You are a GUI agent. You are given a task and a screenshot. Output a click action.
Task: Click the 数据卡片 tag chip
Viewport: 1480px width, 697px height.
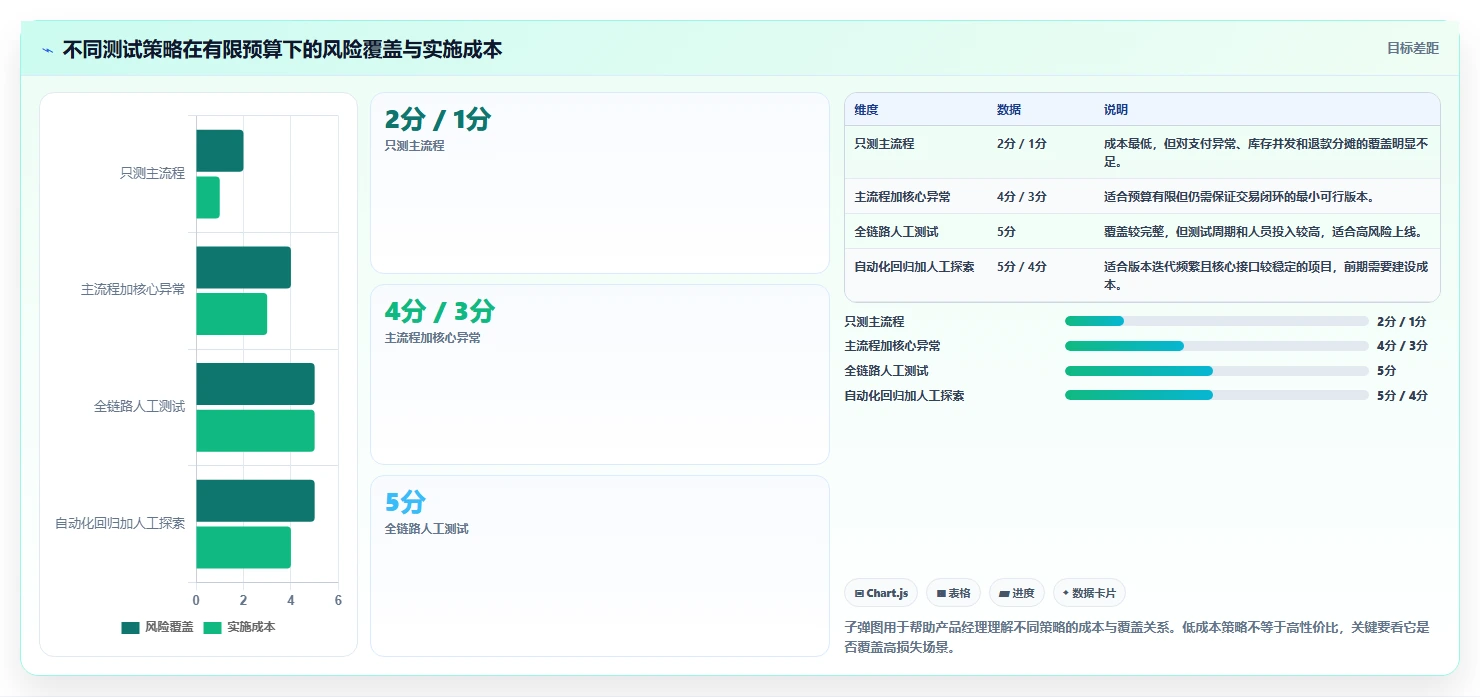click(x=1089, y=593)
